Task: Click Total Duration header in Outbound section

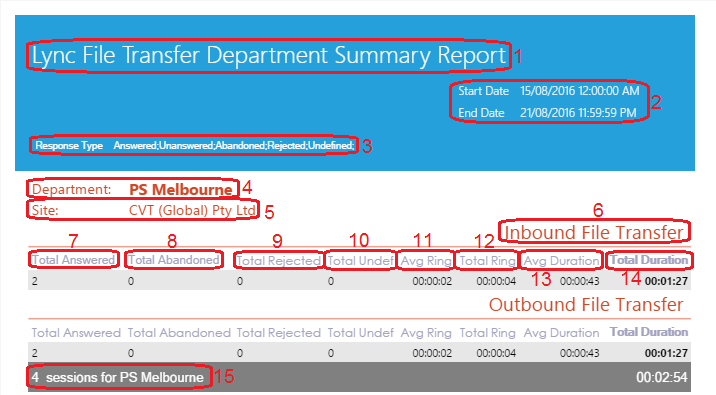Action: pos(649,332)
